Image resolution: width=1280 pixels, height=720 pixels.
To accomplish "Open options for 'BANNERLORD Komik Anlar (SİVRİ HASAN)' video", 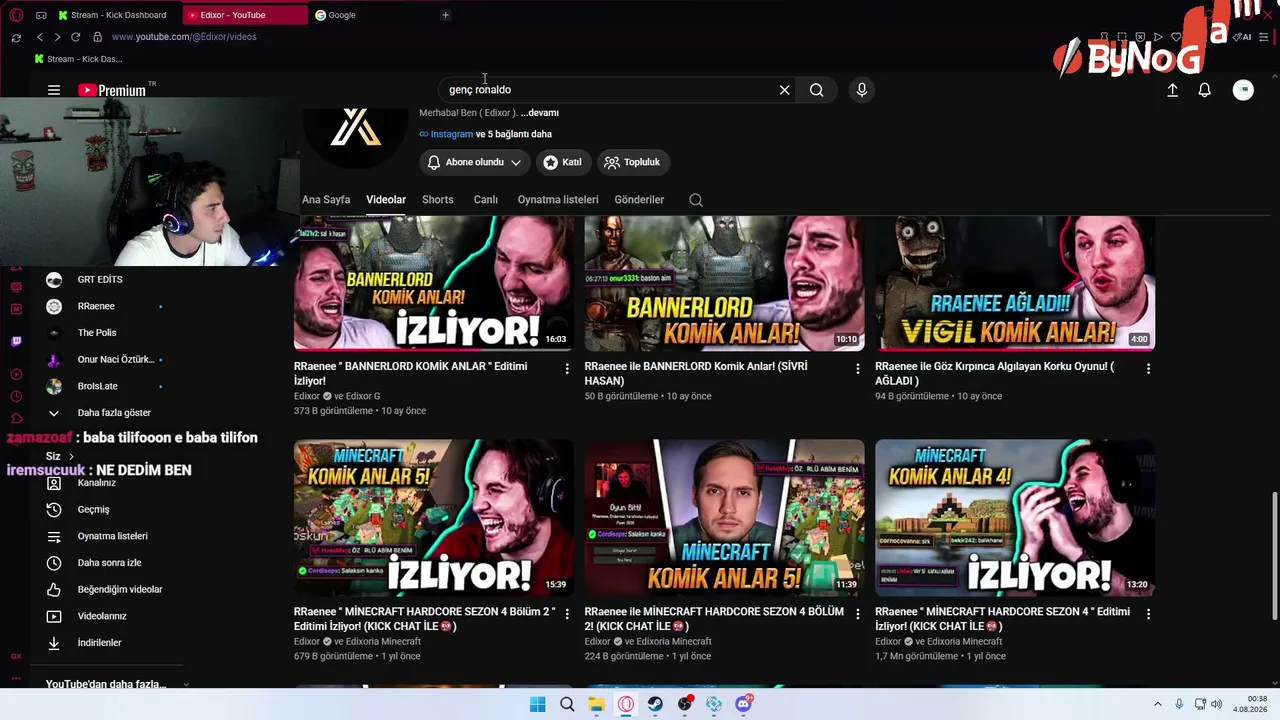I will [x=857, y=369].
